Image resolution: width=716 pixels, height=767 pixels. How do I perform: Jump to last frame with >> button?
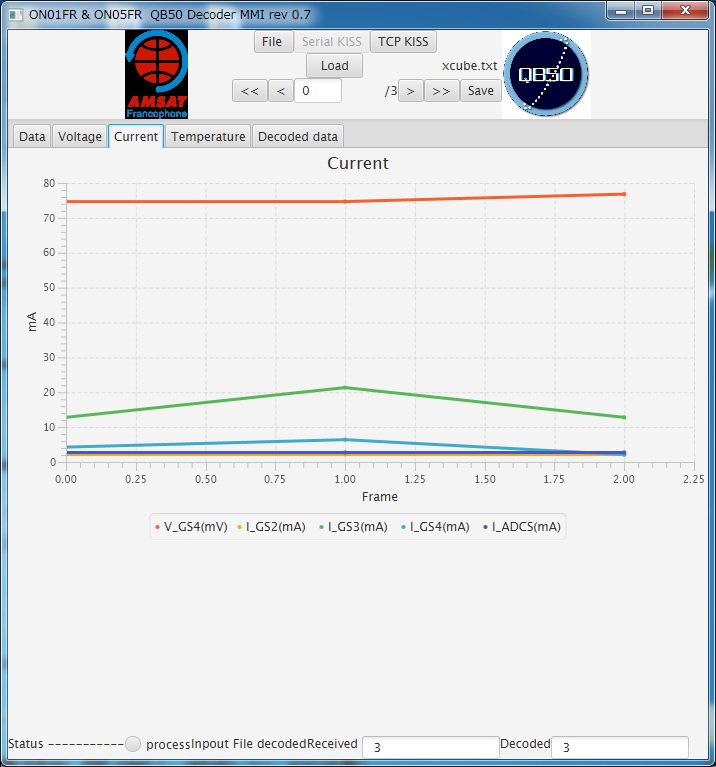(441, 91)
